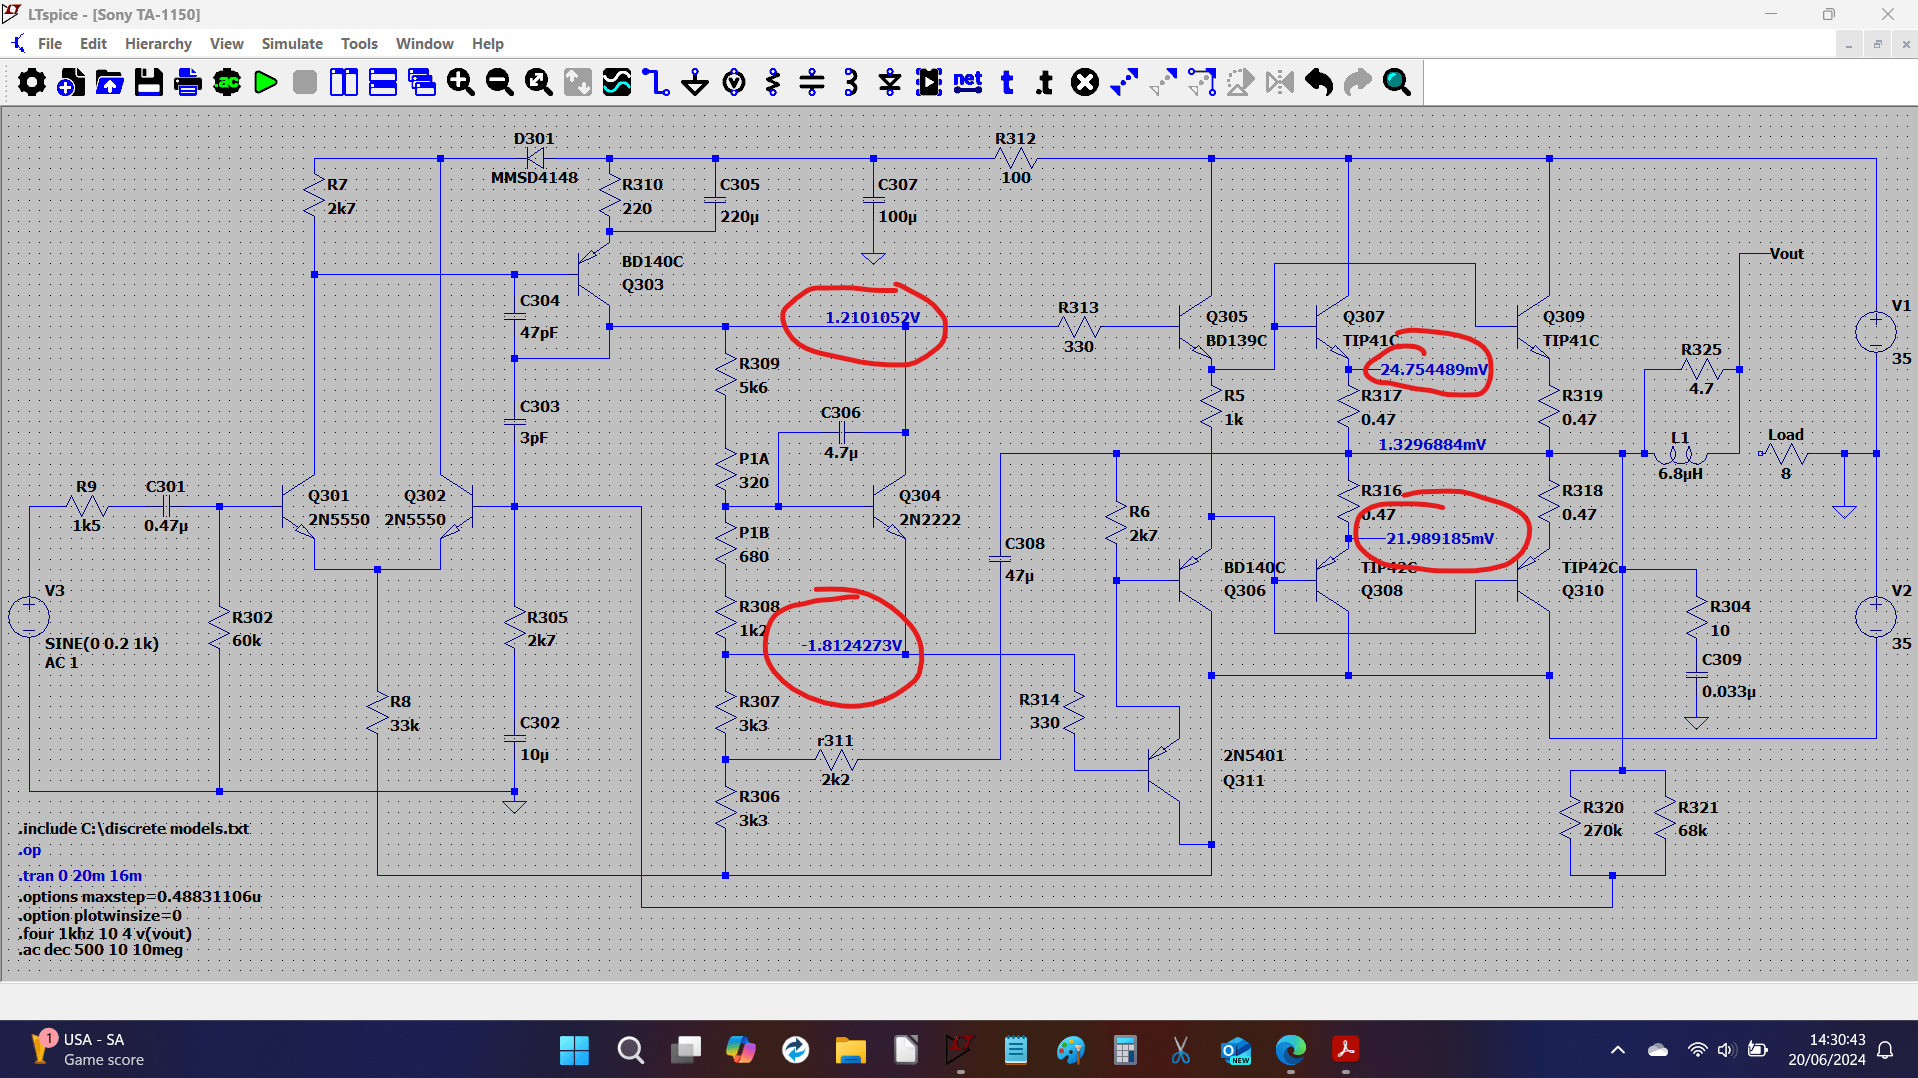Select the Place Ground tool

point(695,82)
